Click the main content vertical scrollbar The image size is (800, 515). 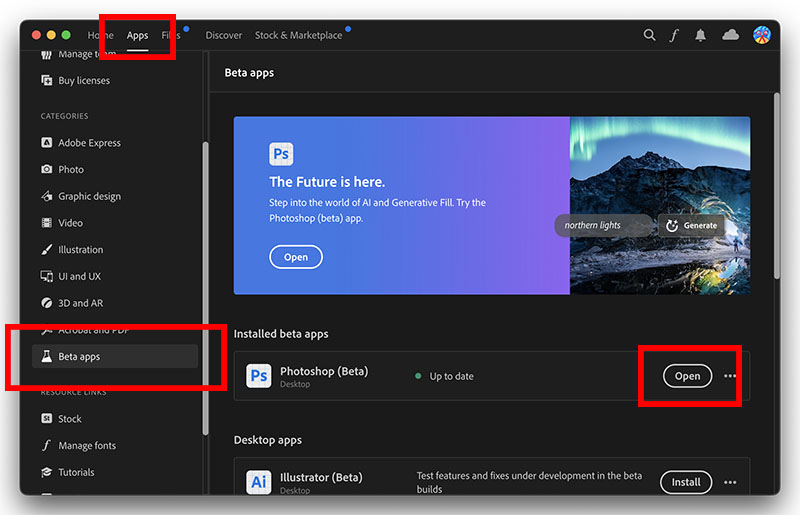(777, 186)
